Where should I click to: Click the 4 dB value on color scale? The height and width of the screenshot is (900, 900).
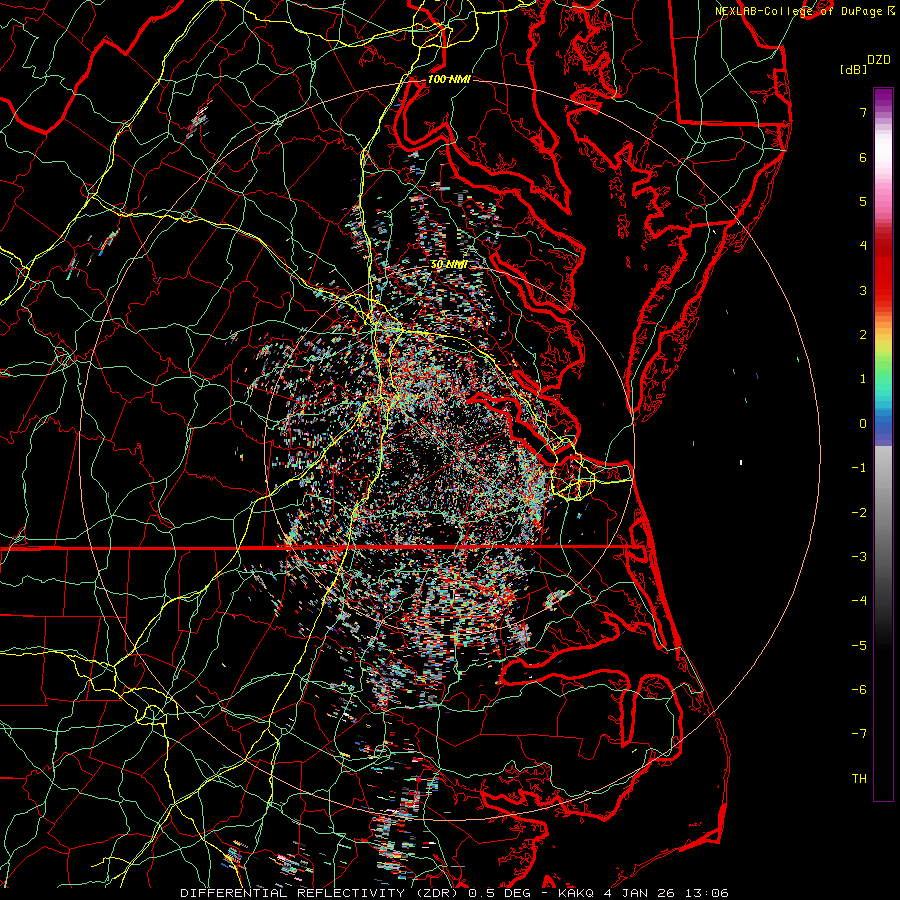pos(863,246)
